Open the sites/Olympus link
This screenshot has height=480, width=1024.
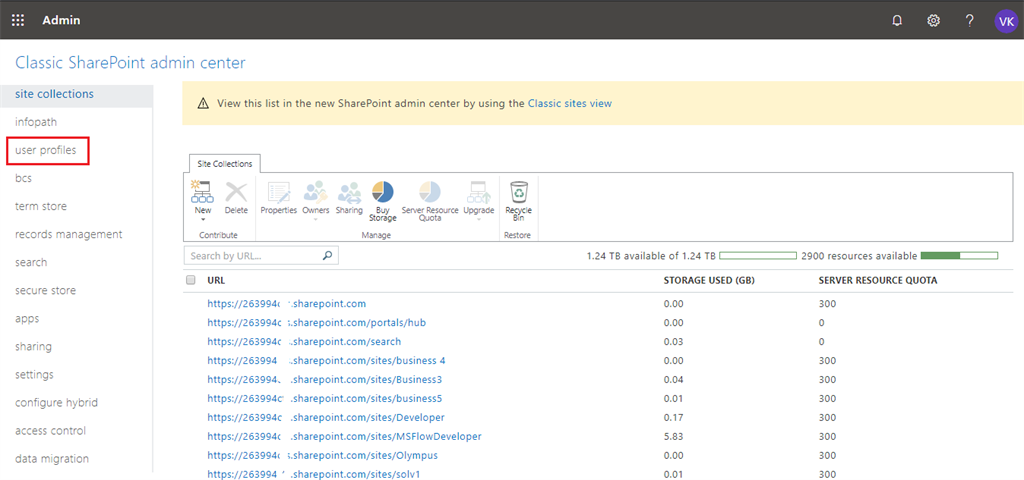tap(323, 455)
